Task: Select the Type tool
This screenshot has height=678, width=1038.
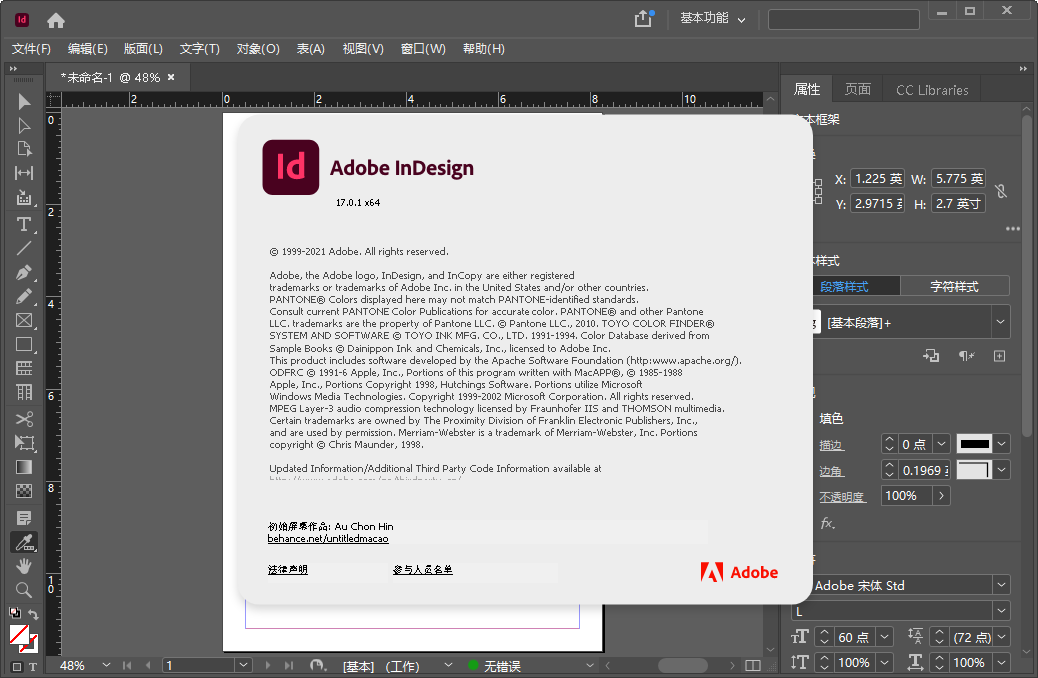Action: pyautogui.click(x=22, y=224)
